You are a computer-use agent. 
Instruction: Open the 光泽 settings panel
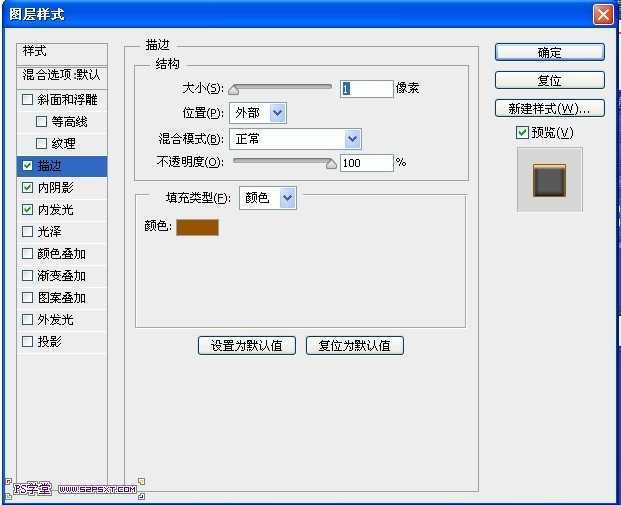(x=49, y=231)
